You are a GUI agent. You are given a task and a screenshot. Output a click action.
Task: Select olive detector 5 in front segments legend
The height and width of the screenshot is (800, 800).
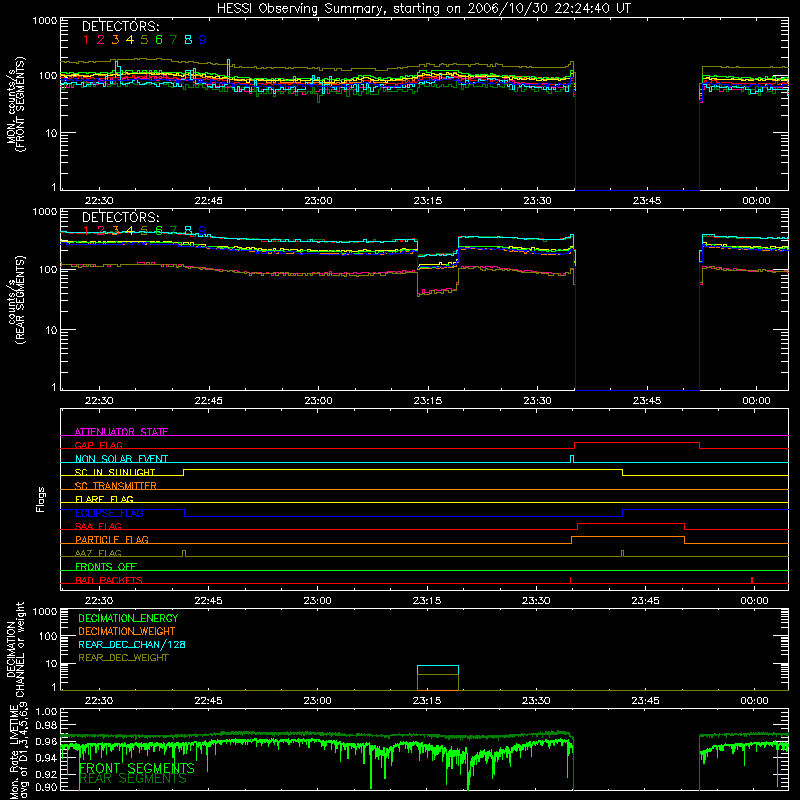click(x=144, y=40)
